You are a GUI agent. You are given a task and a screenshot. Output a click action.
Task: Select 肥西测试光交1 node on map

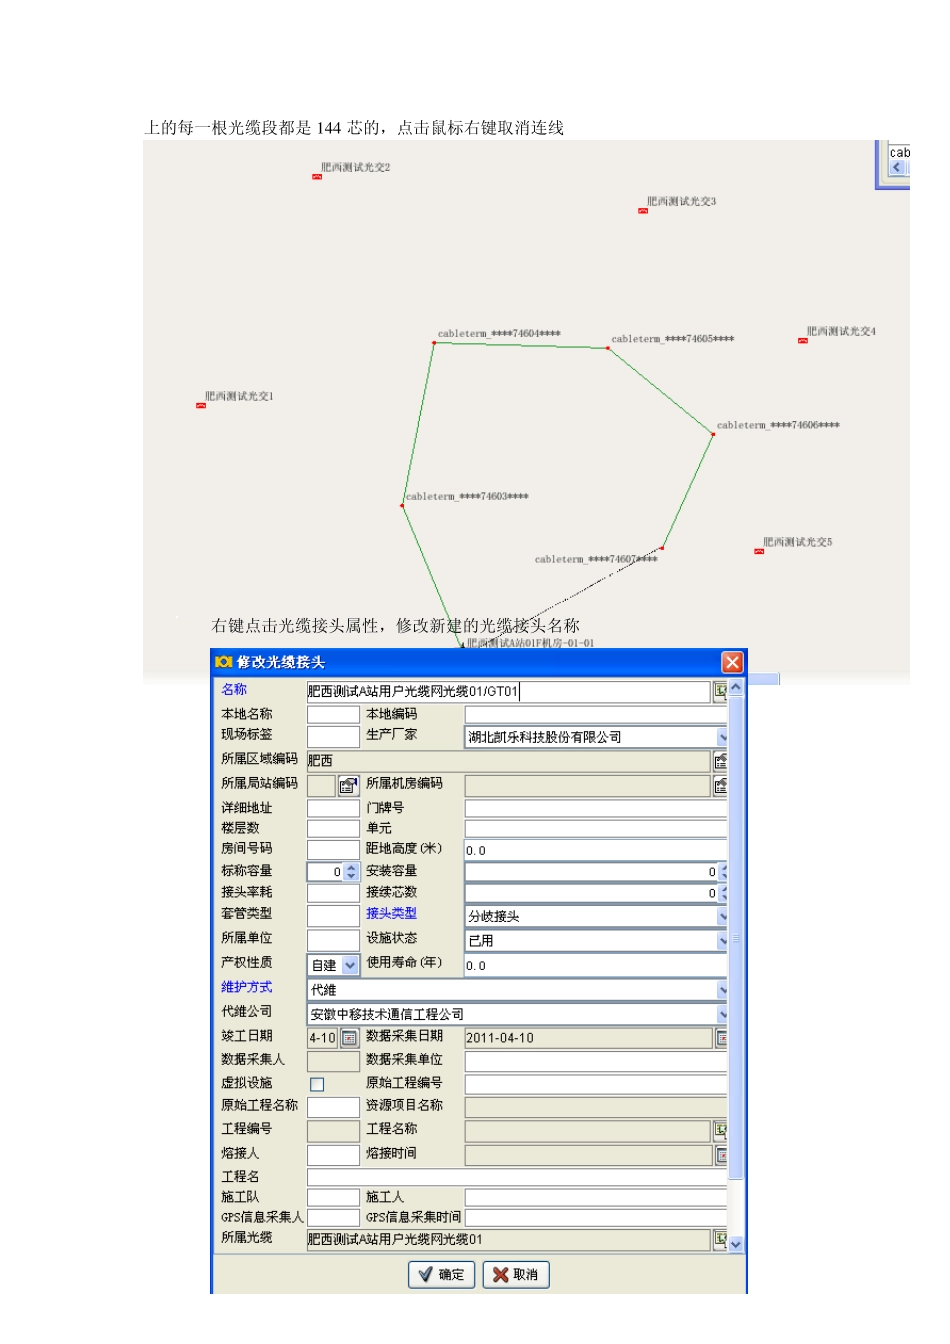pos(201,406)
